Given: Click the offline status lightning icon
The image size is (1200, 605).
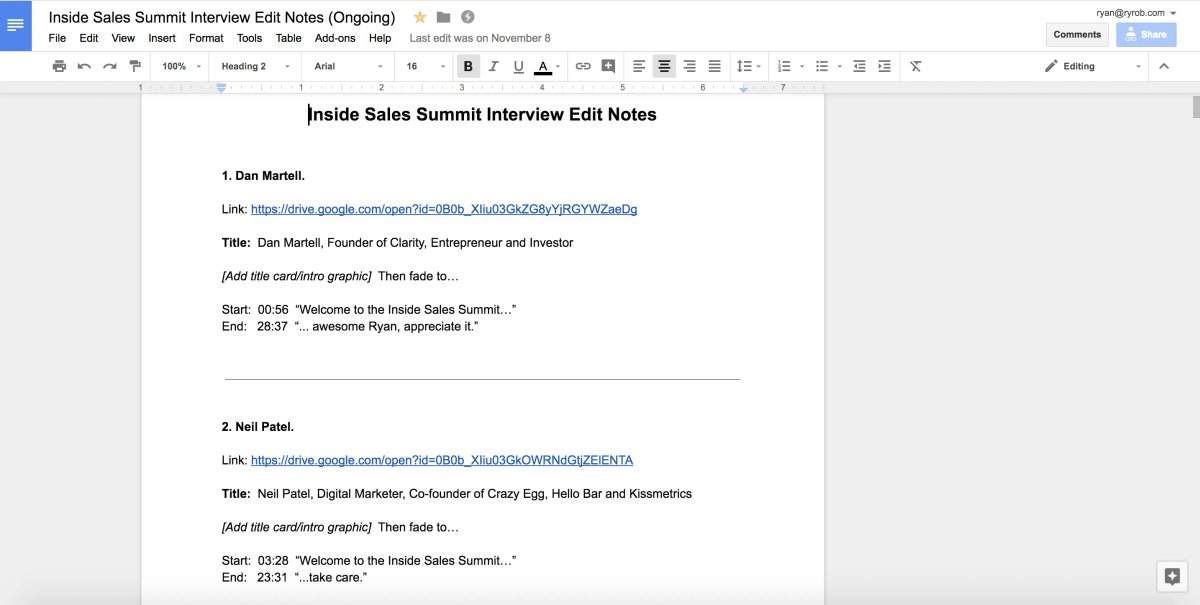Looking at the screenshot, I should [x=467, y=17].
